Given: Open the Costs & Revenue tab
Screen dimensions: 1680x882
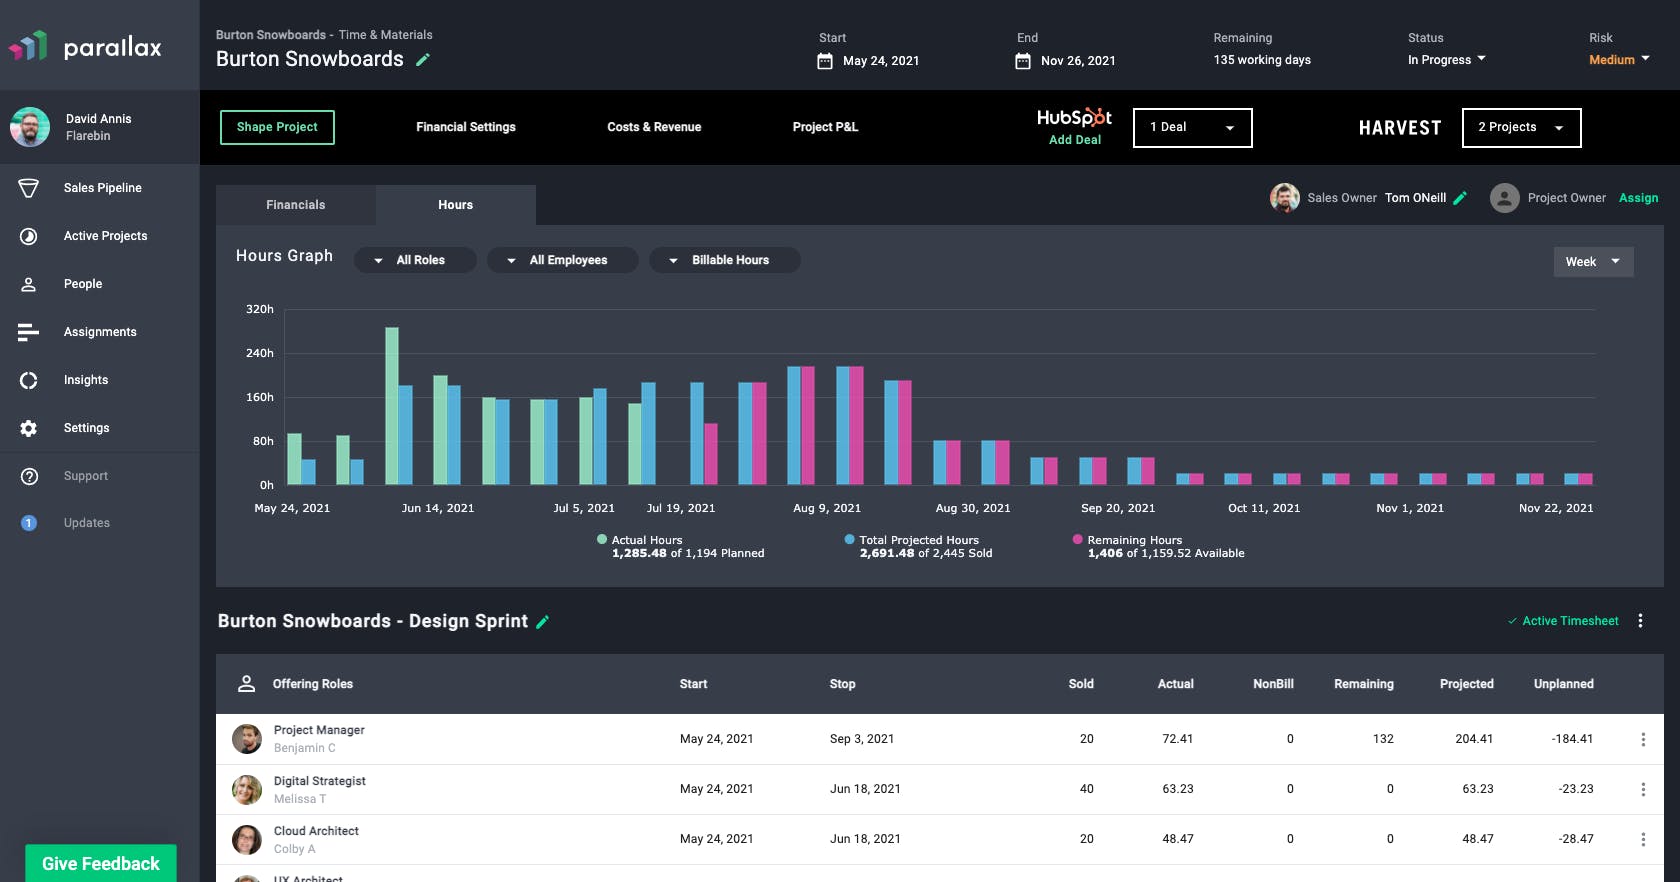Looking at the screenshot, I should tap(654, 127).
